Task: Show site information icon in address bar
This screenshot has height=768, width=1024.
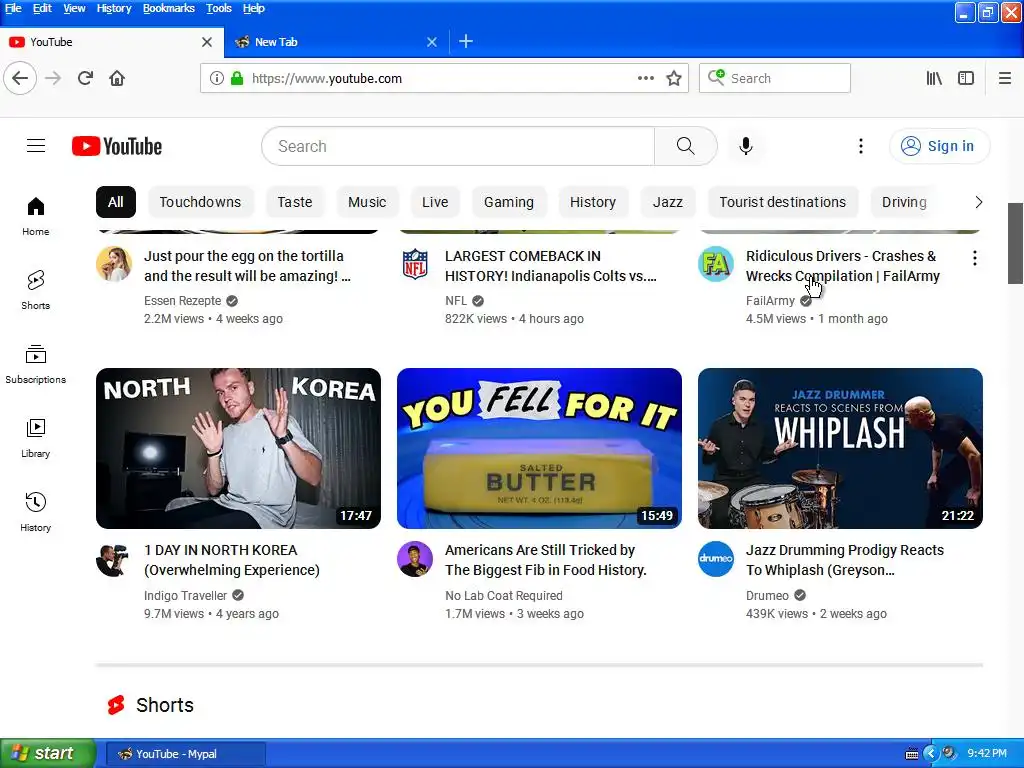Action: 217,78
